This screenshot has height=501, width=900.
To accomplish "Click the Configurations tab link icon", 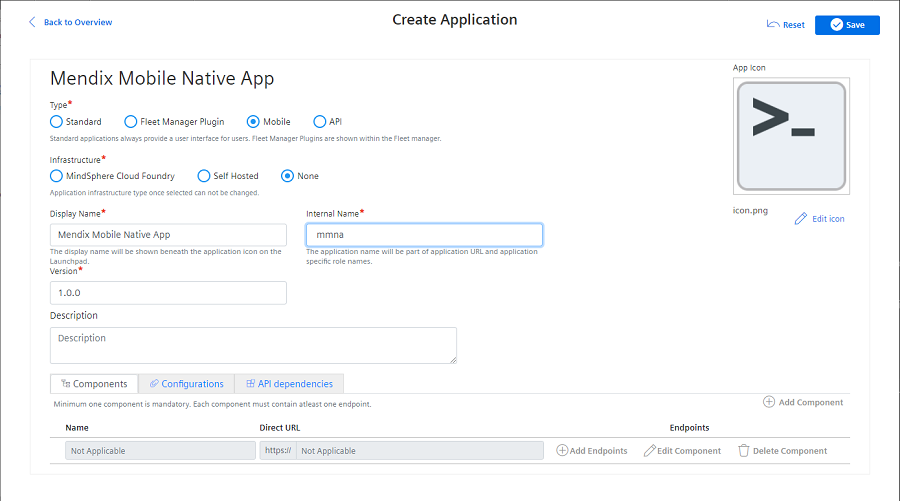I will 154,383.
